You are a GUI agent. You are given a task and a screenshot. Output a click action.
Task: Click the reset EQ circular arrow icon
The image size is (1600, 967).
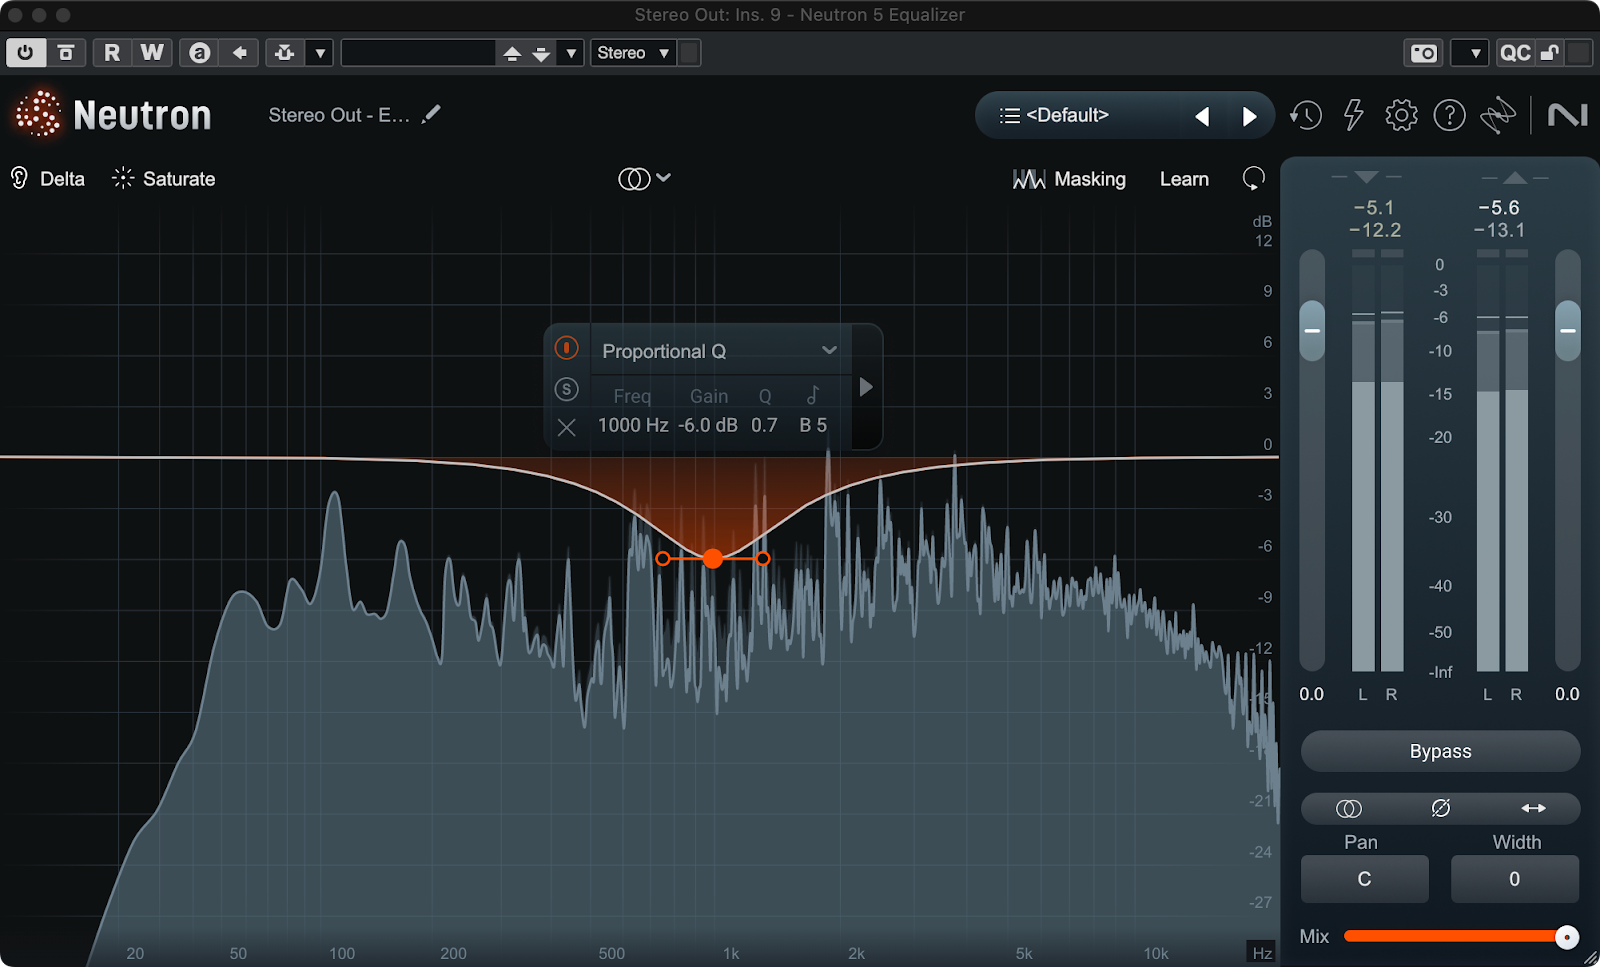pyautogui.click(x=1253, y=179)
